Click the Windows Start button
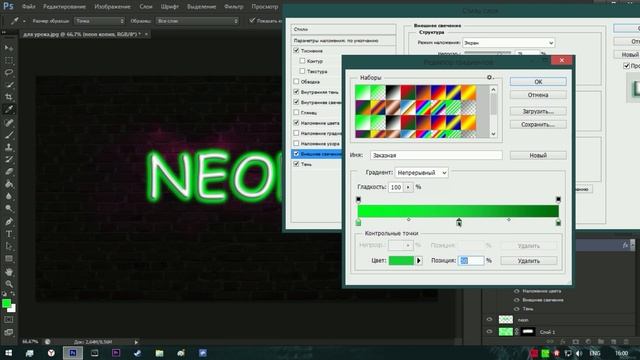This screenshot has width=640, height=360. coord(8,353)
